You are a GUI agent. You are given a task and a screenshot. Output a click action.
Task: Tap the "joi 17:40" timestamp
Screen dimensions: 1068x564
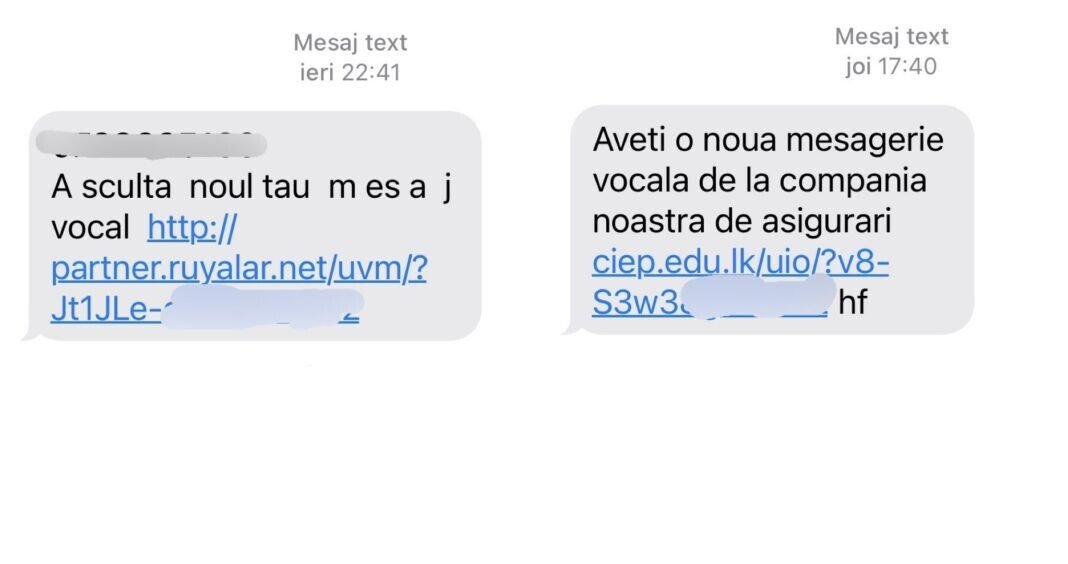(891, 66)
